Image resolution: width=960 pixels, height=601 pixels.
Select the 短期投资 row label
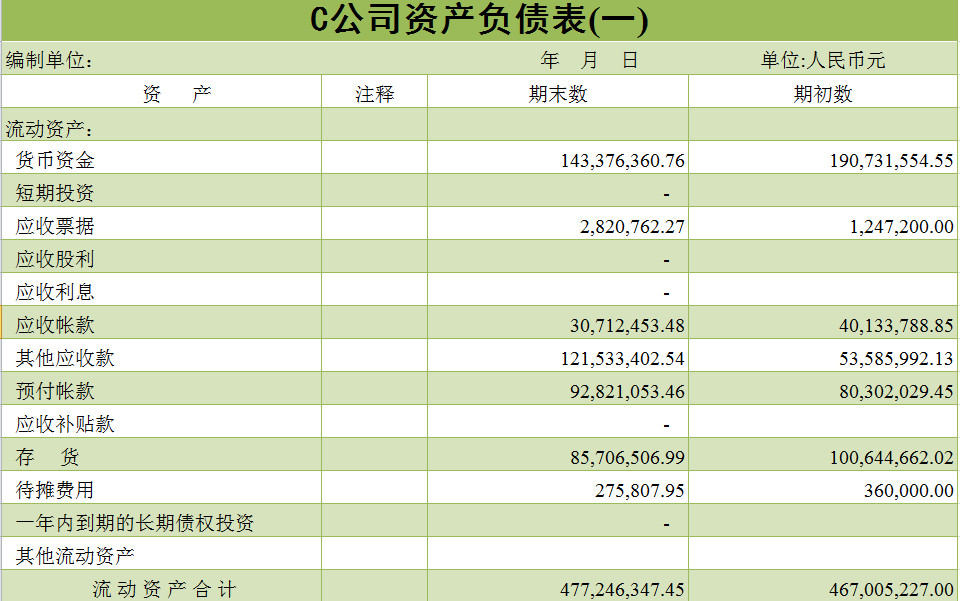tap(55, 193)
